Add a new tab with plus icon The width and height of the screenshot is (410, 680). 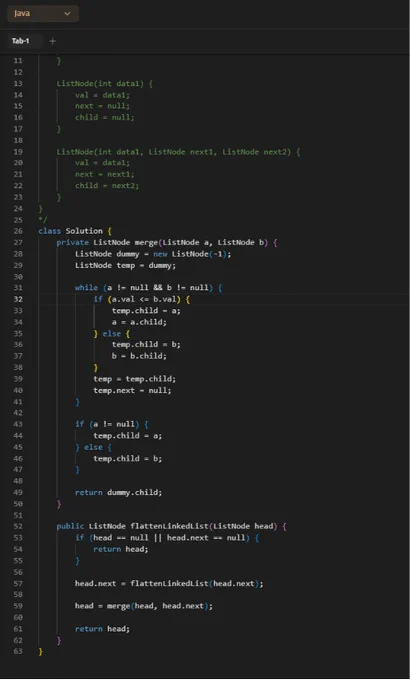[52, 41]
